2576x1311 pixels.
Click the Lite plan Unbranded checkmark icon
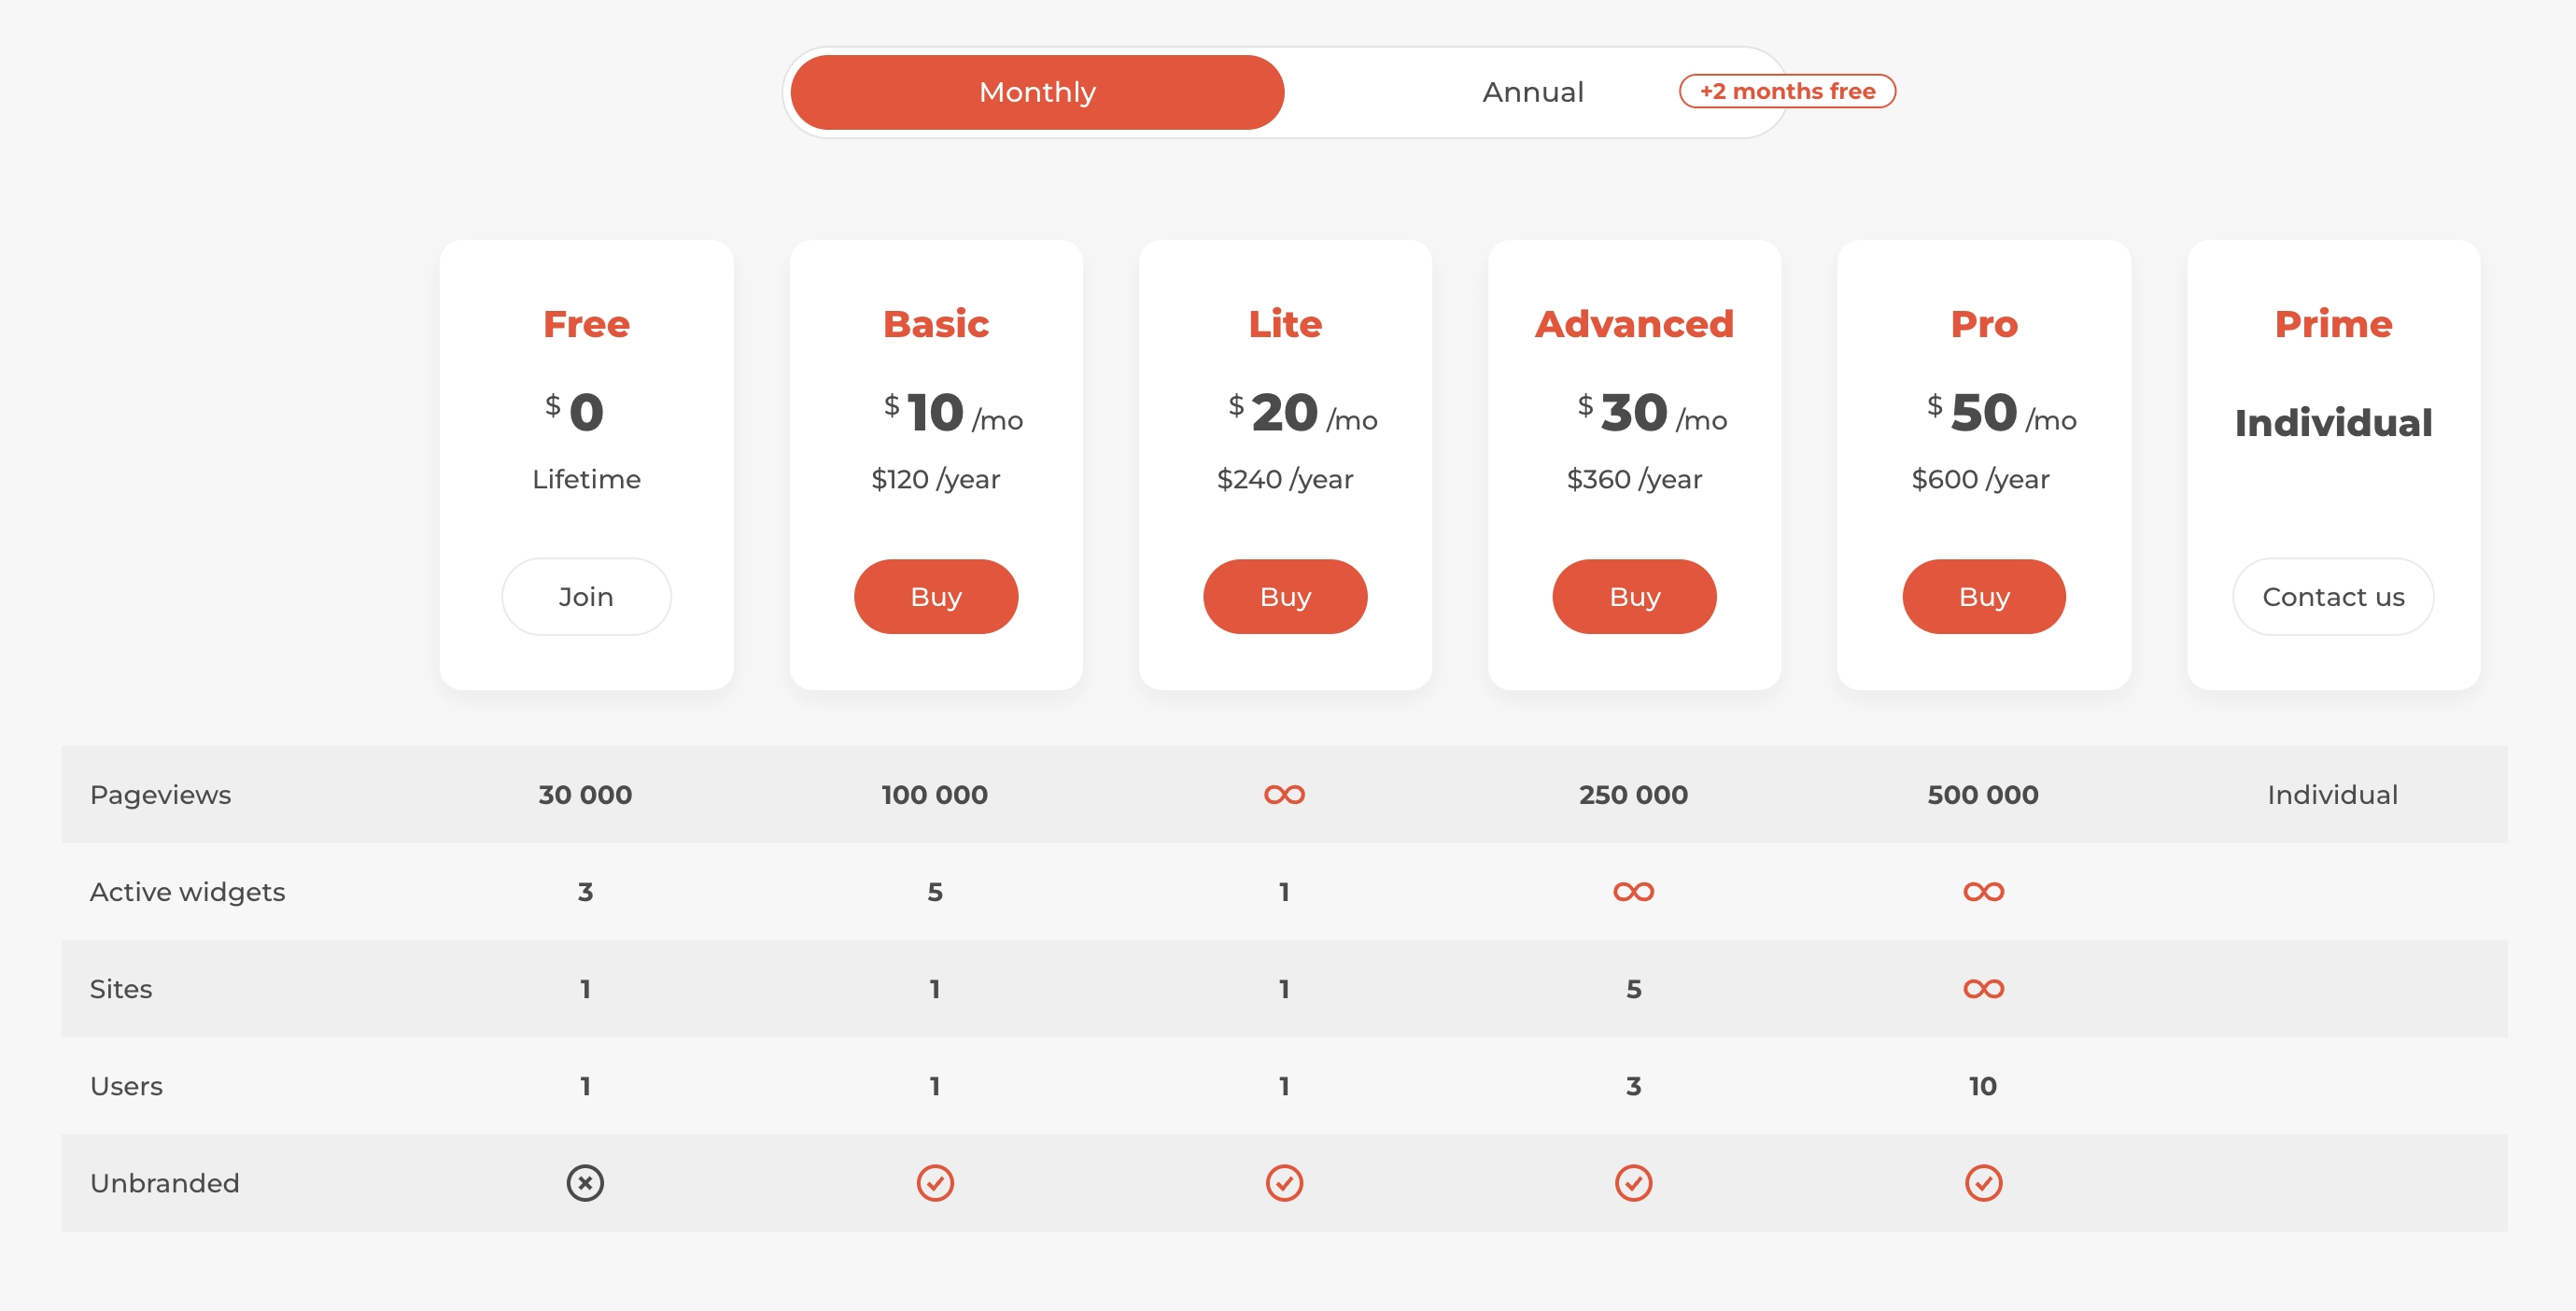pyautogui.click(x=1284, y=1183)
